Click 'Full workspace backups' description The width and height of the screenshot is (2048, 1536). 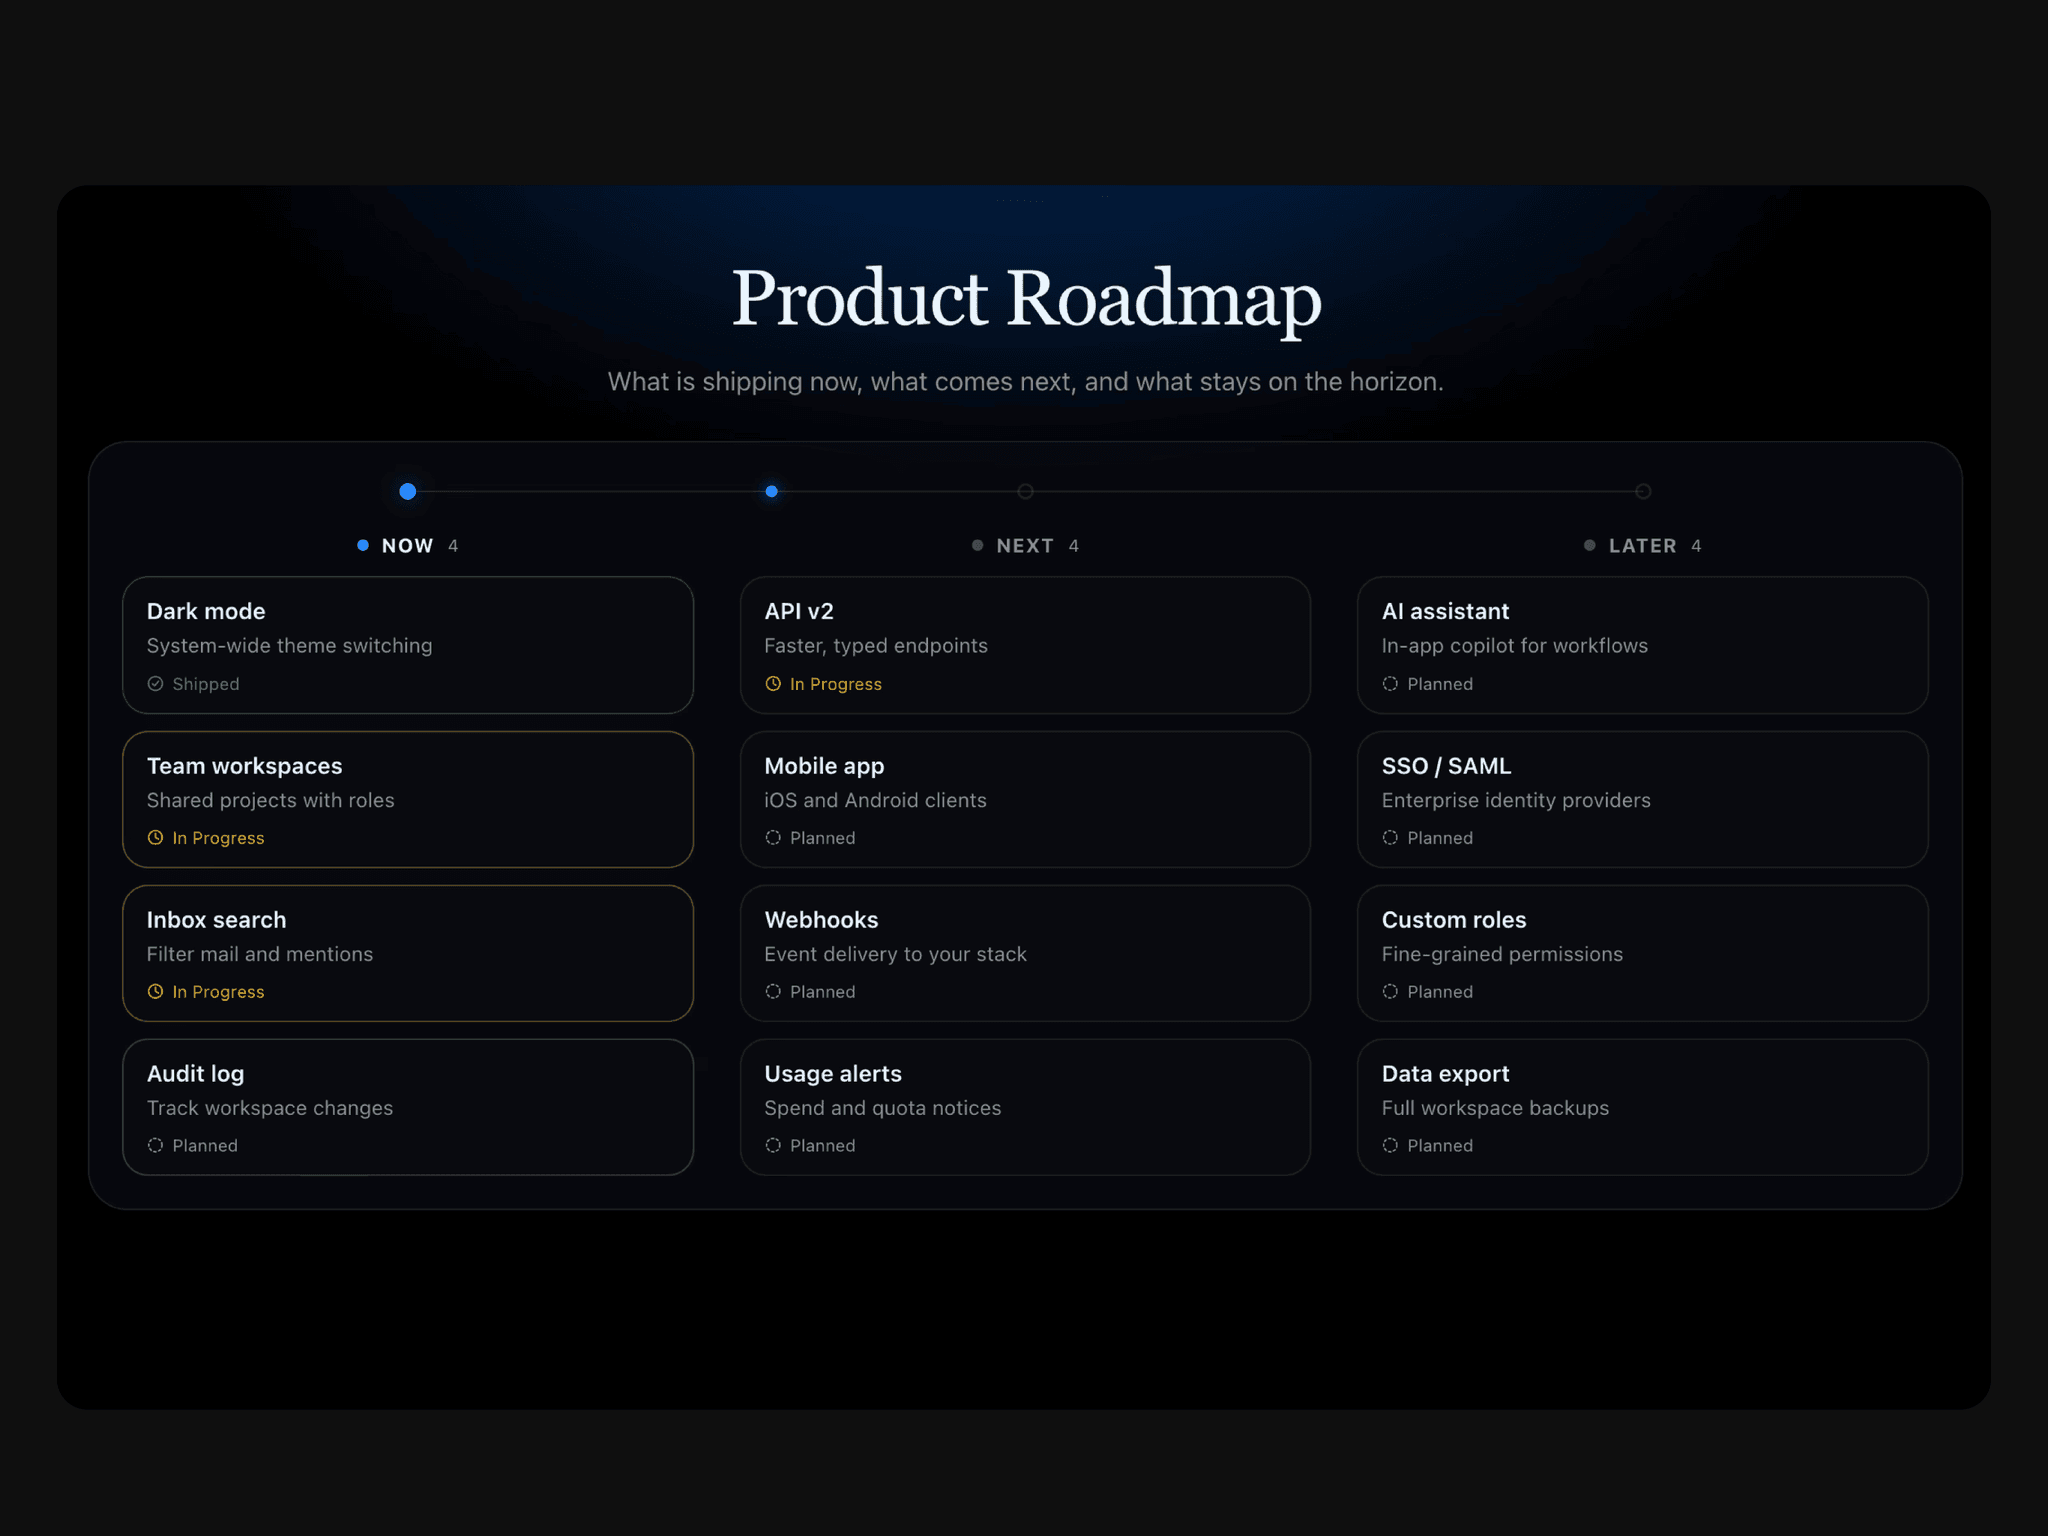click(x=1496, y=1108)
